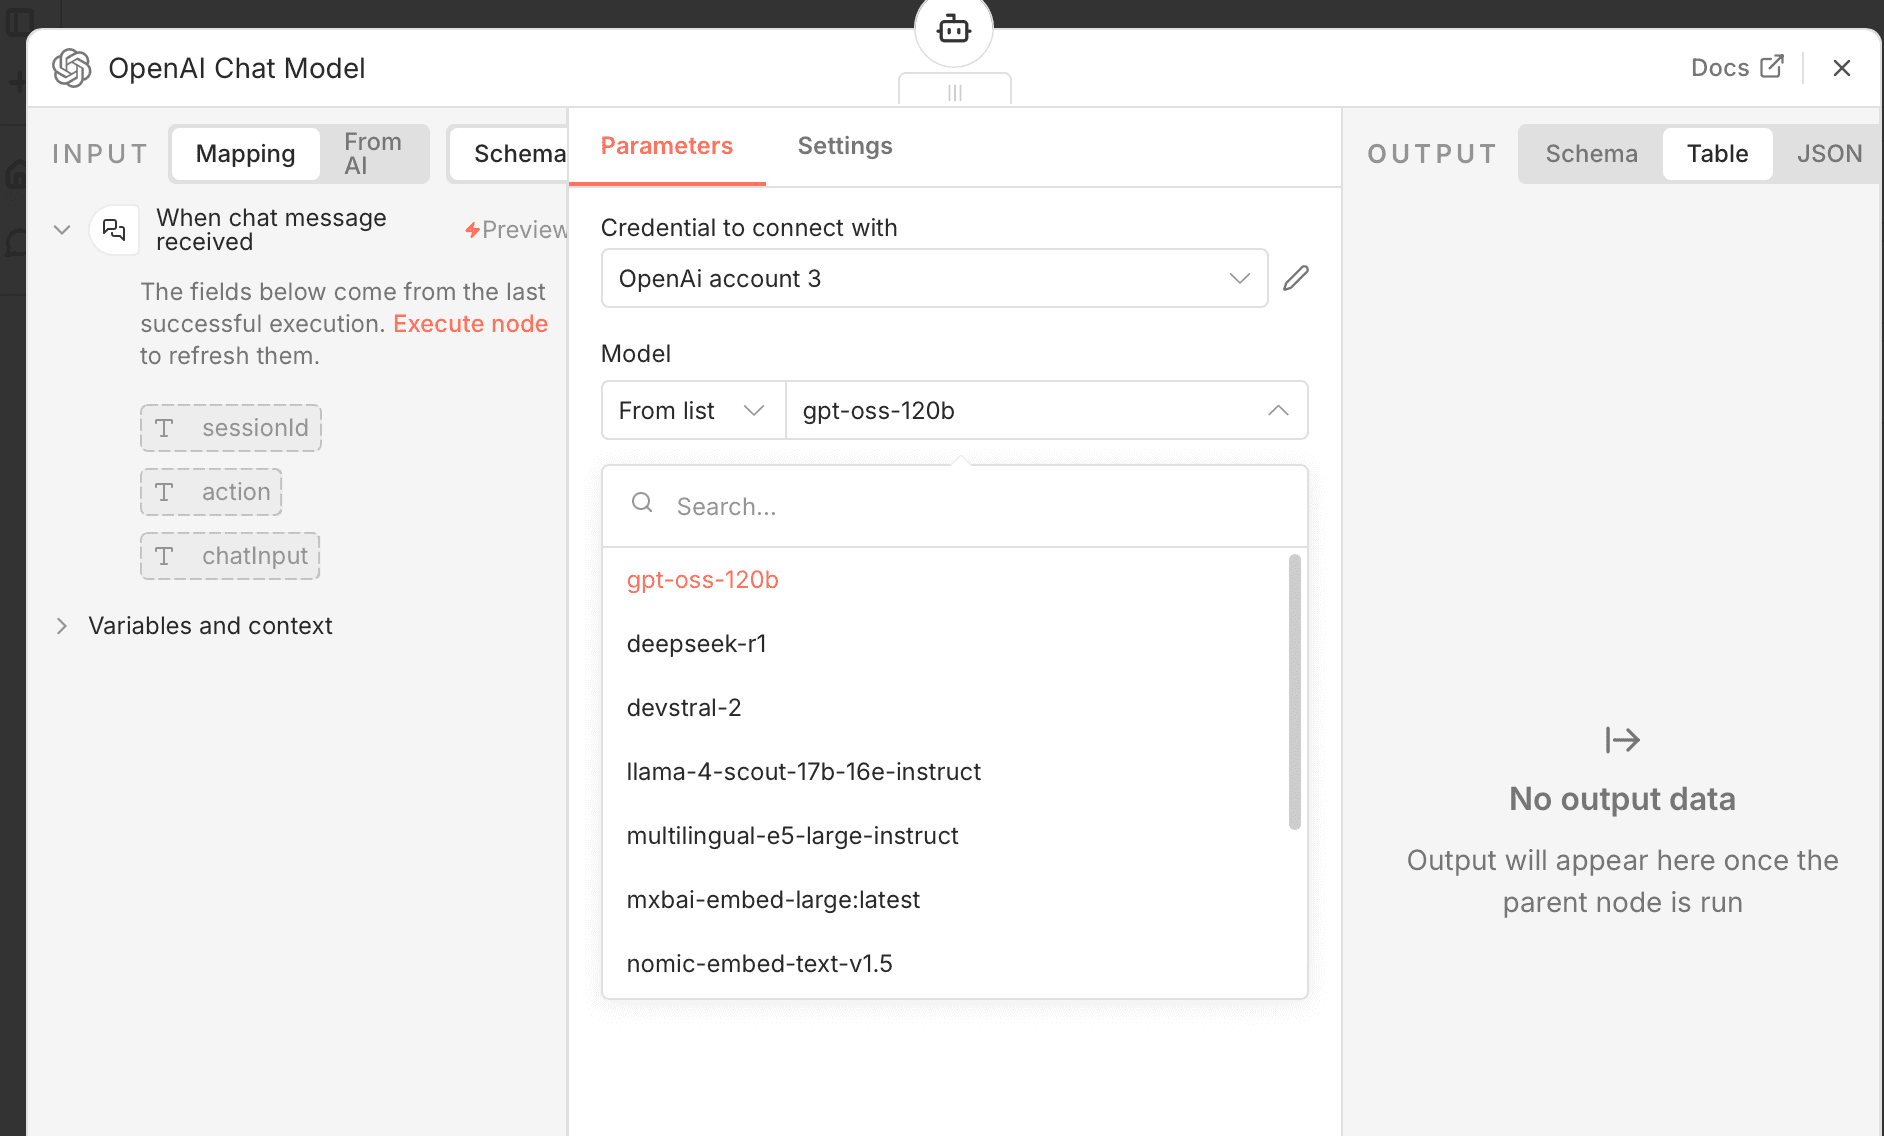Select deepseek-r1 from the model list
1884x1136 pixels.
click(x=696, y=644)
